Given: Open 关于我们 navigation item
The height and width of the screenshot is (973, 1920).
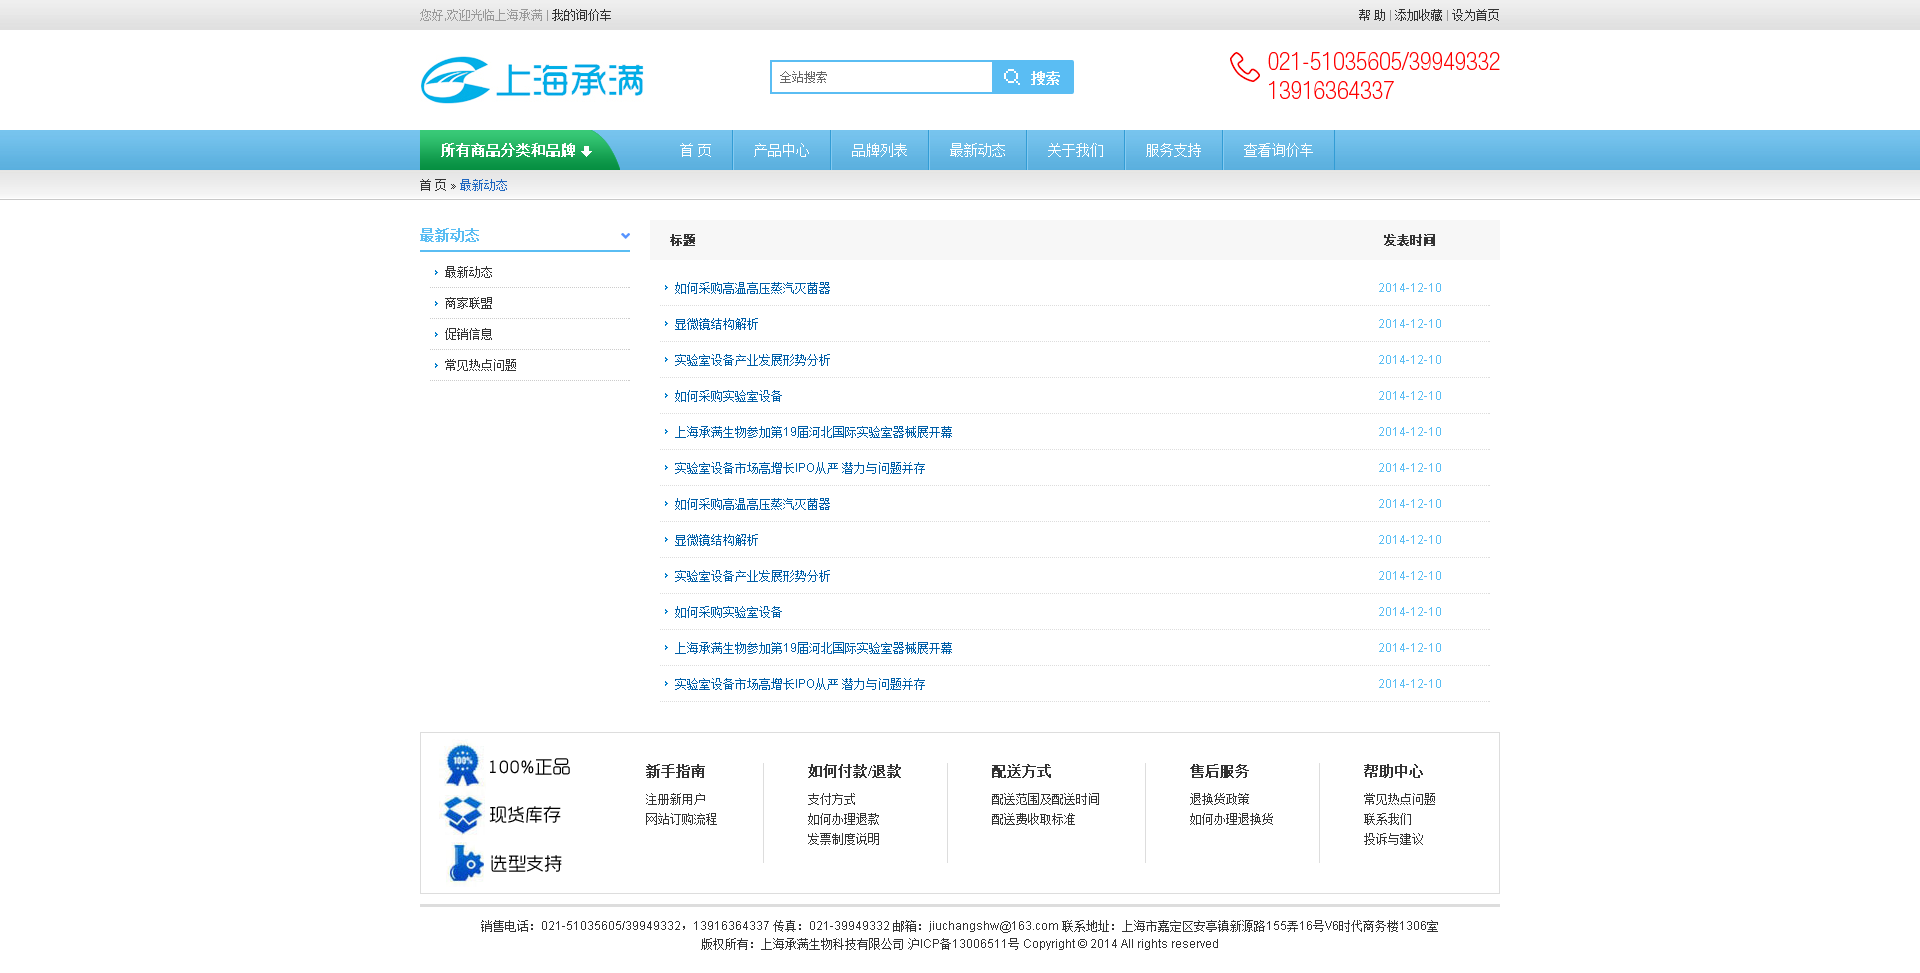Looking at the screenshot, I should coord(1075,150).
